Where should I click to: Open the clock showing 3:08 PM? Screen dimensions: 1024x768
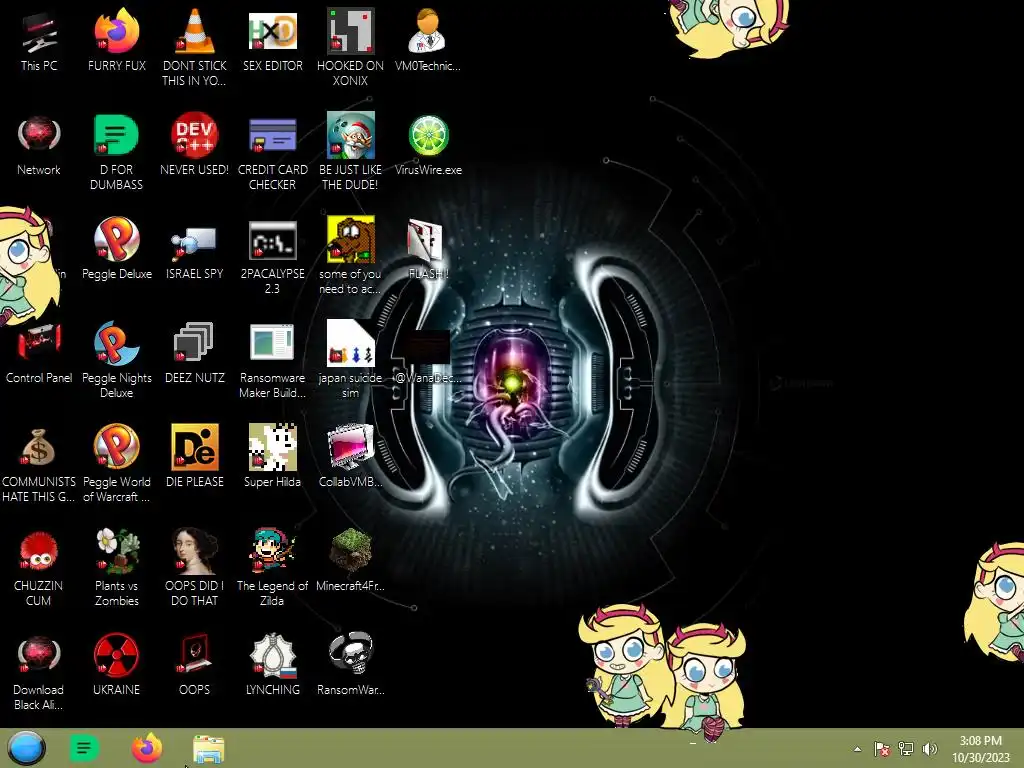click(x=980, y=749)
